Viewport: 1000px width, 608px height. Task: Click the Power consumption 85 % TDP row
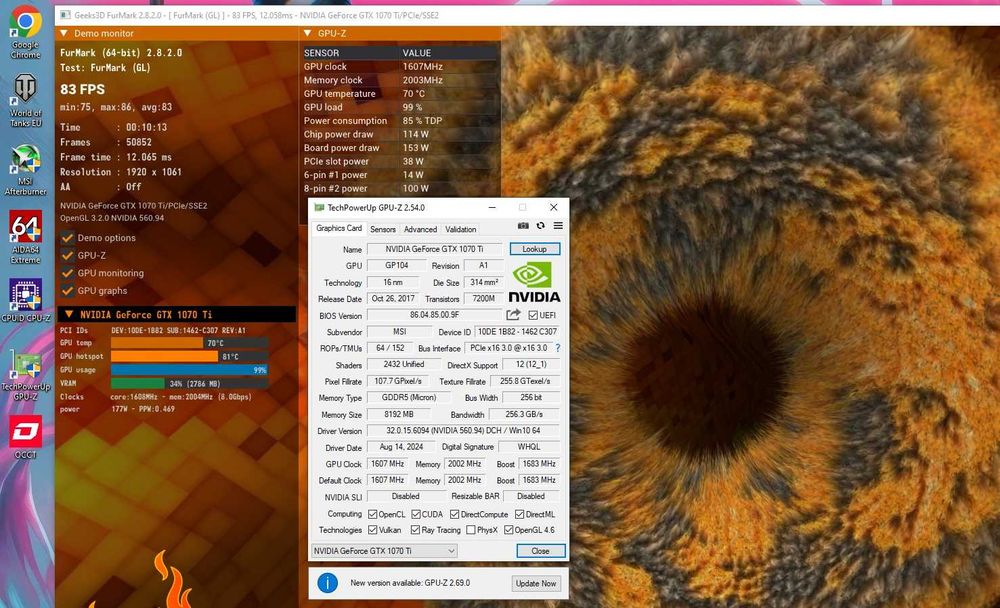click(400, 121)
